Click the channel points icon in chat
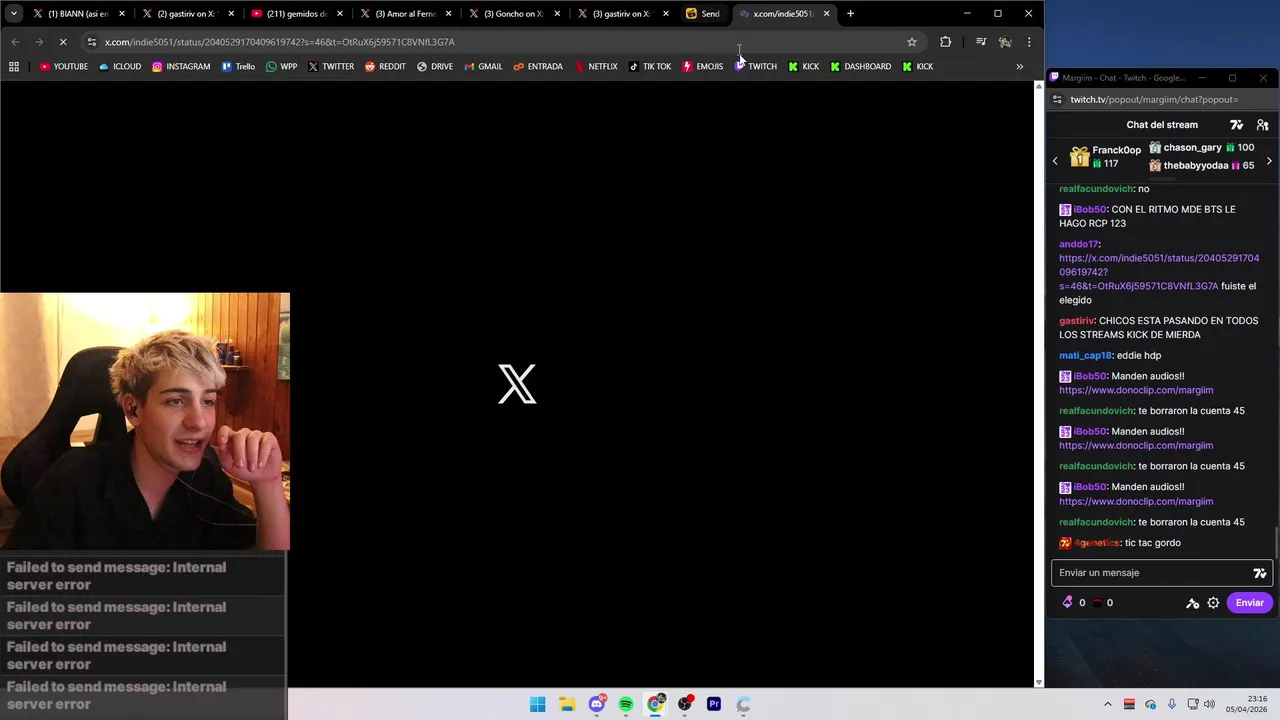Image resolution: width=1280 pixels, height=720 pixels. [1096, 603]
